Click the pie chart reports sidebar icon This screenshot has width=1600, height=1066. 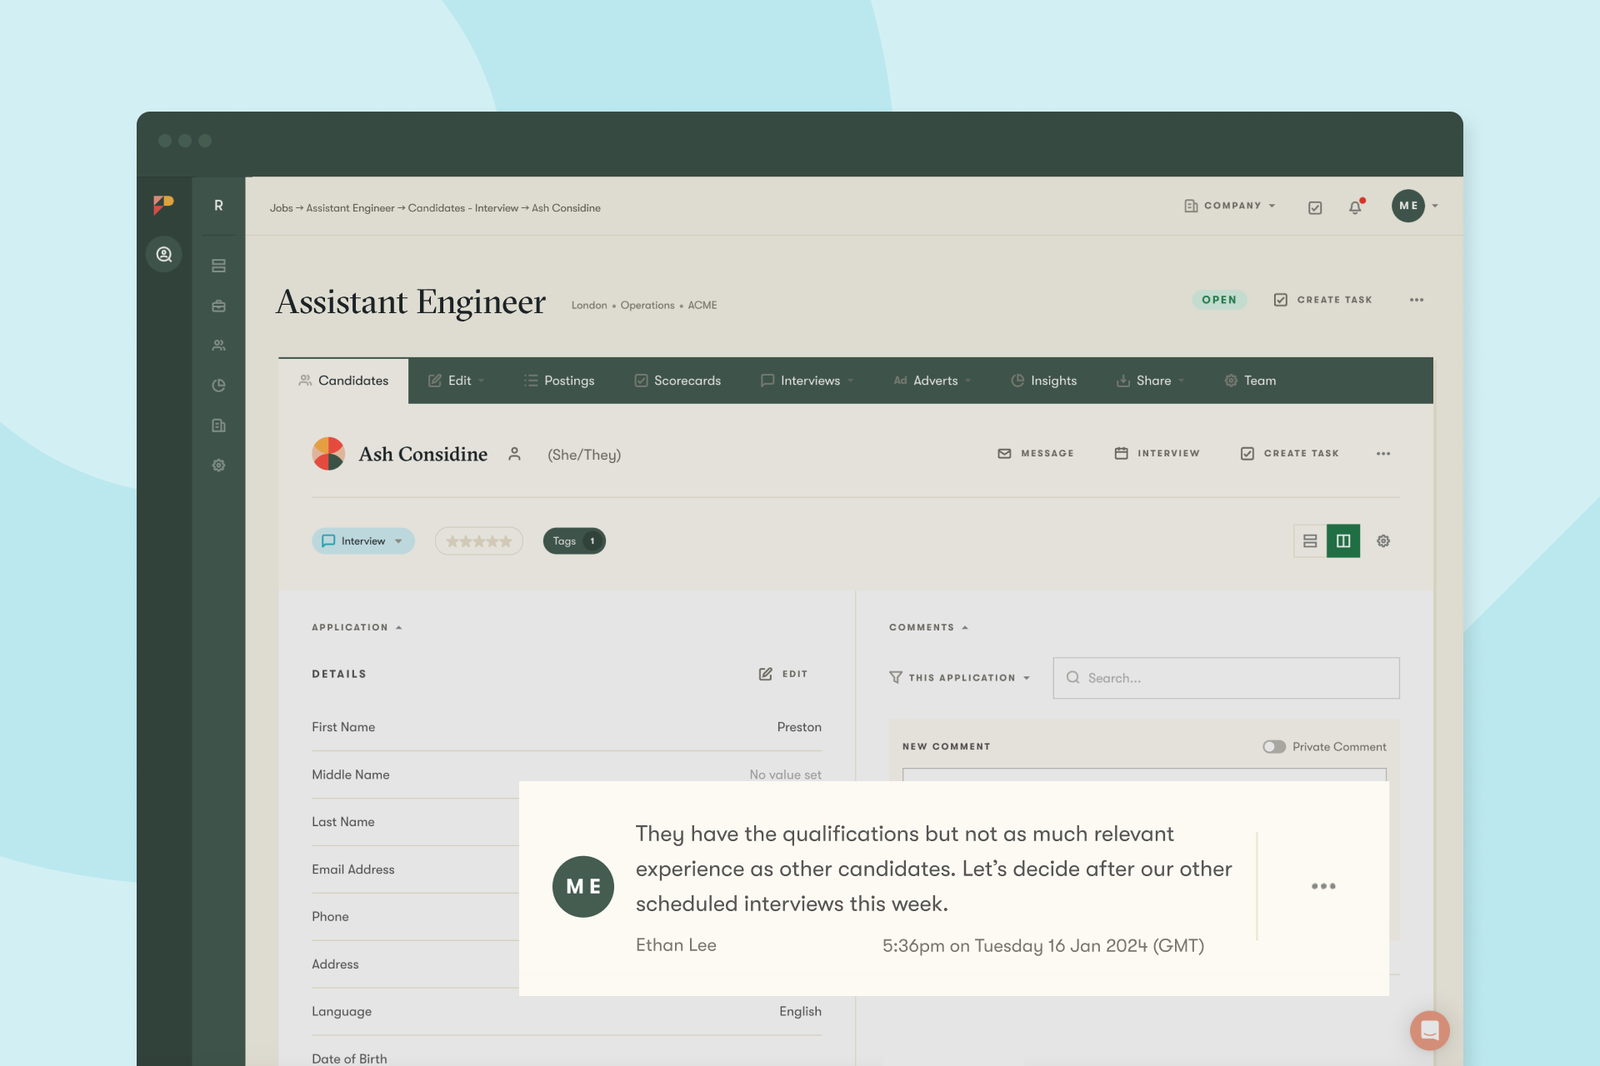tap(218, 385)
